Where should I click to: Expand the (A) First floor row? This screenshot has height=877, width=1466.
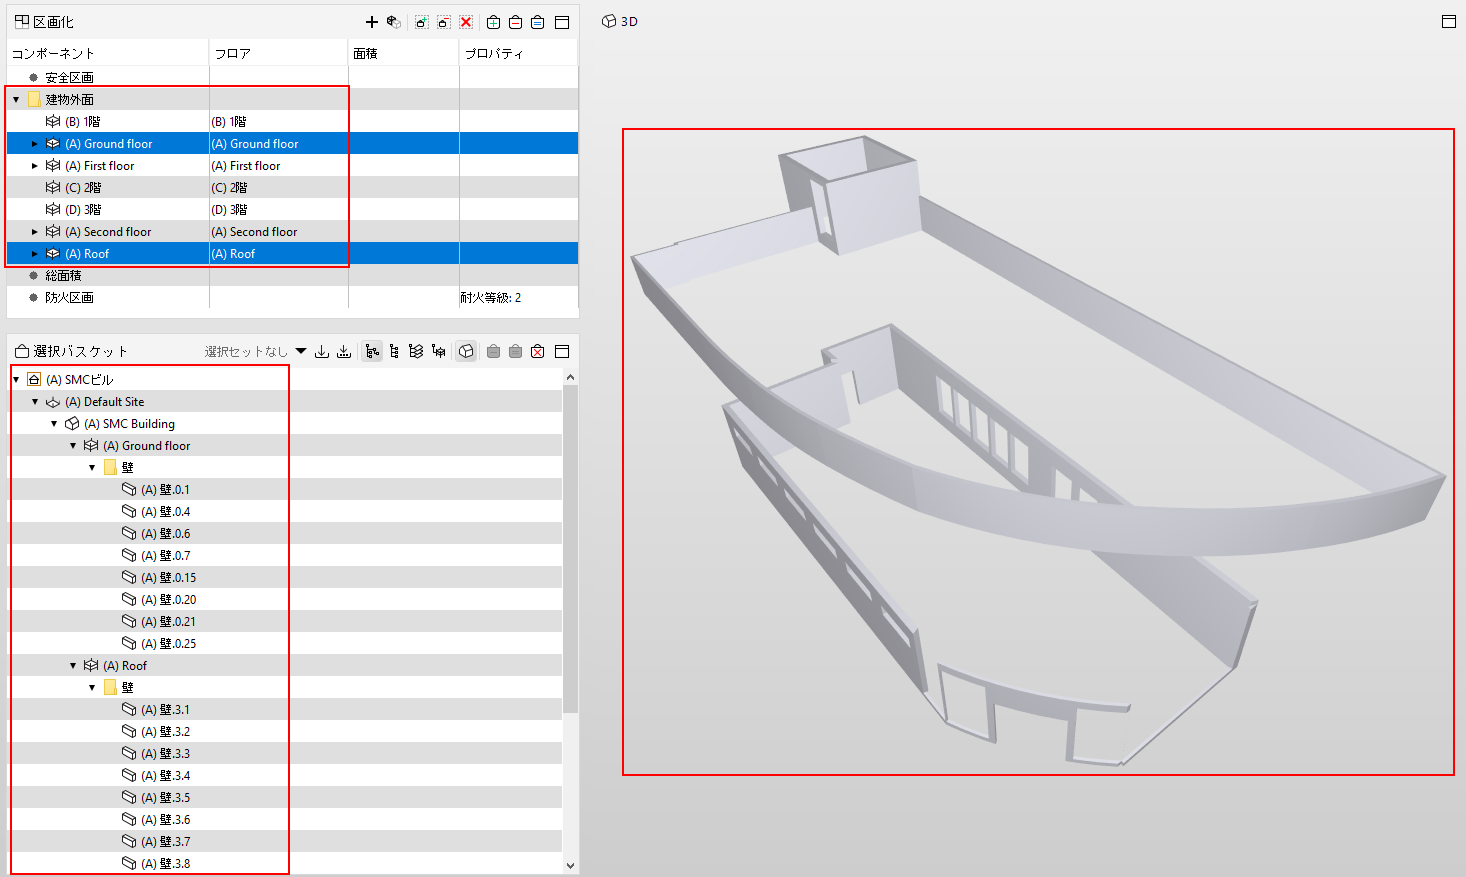click(x=35, y=166)
